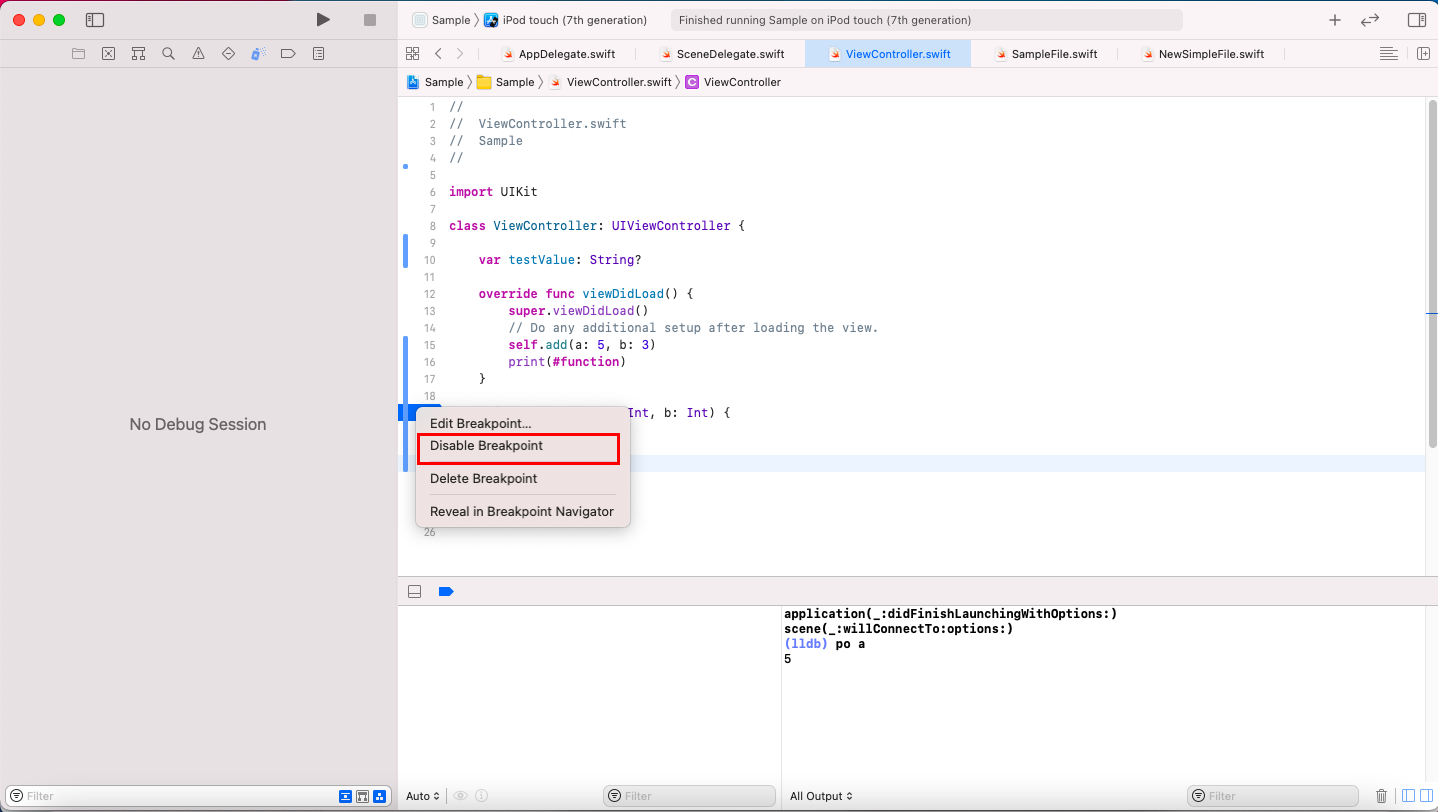Toggle the inspectors panel icon
Screen dimensions: 1438x812
pos(1416,20)
